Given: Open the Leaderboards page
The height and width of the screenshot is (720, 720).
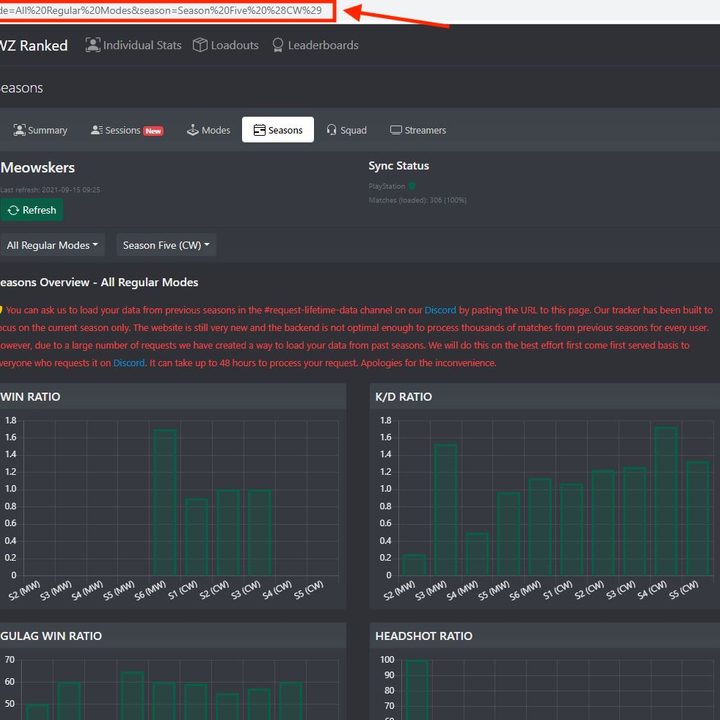Looking at the screenshot, I should [315, 45].
